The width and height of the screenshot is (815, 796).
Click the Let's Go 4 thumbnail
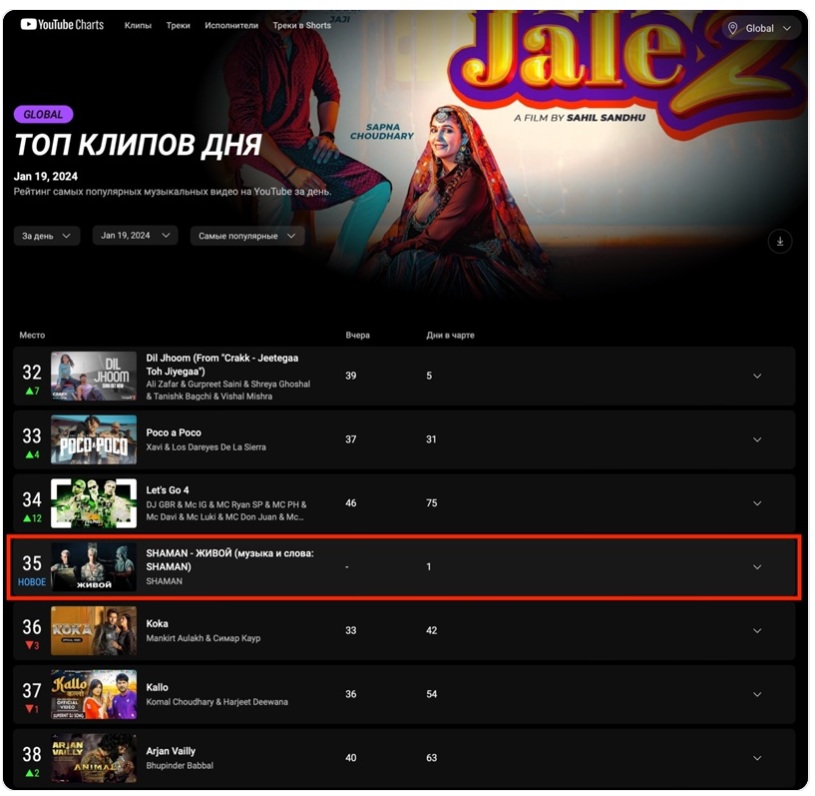coord(94,503)
